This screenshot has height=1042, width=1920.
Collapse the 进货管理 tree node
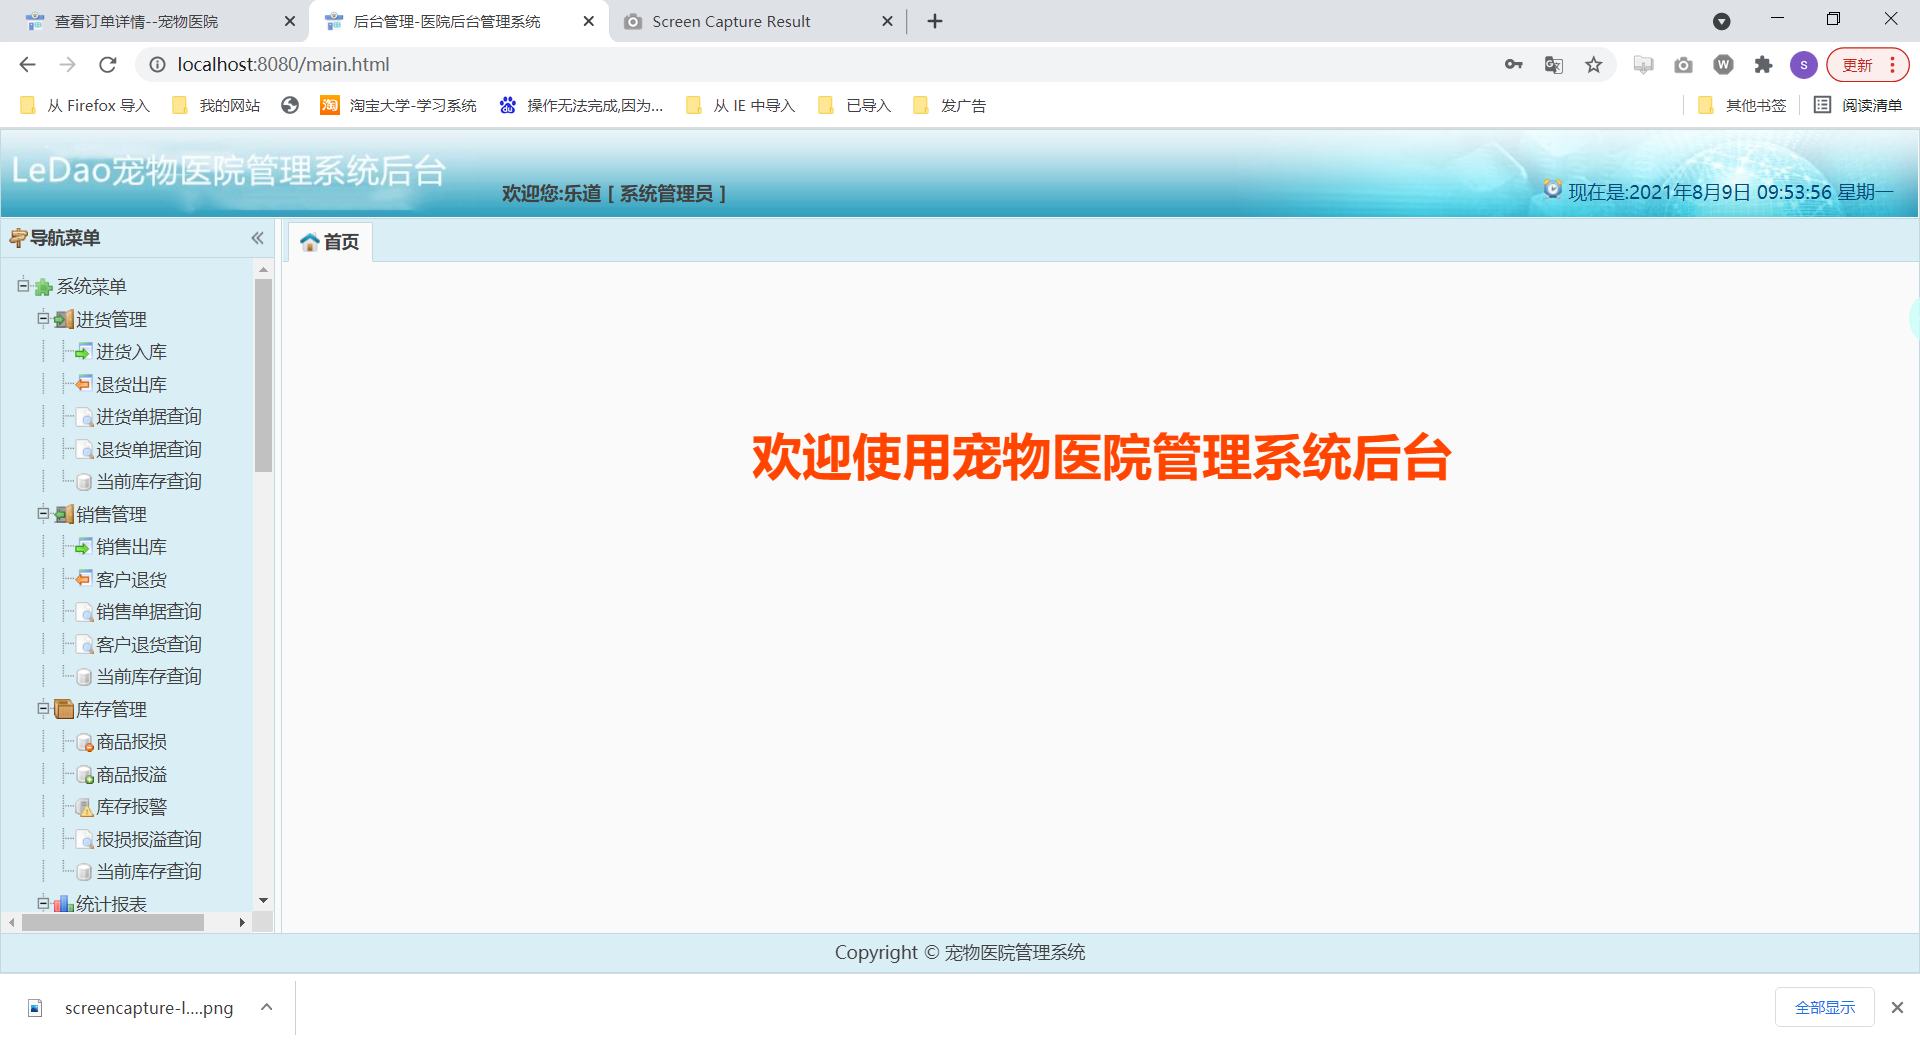42,319
